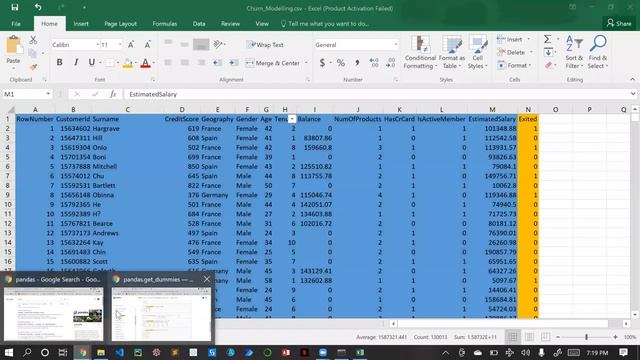Switch to Page Break Preview in status bar

pos(545,337)
